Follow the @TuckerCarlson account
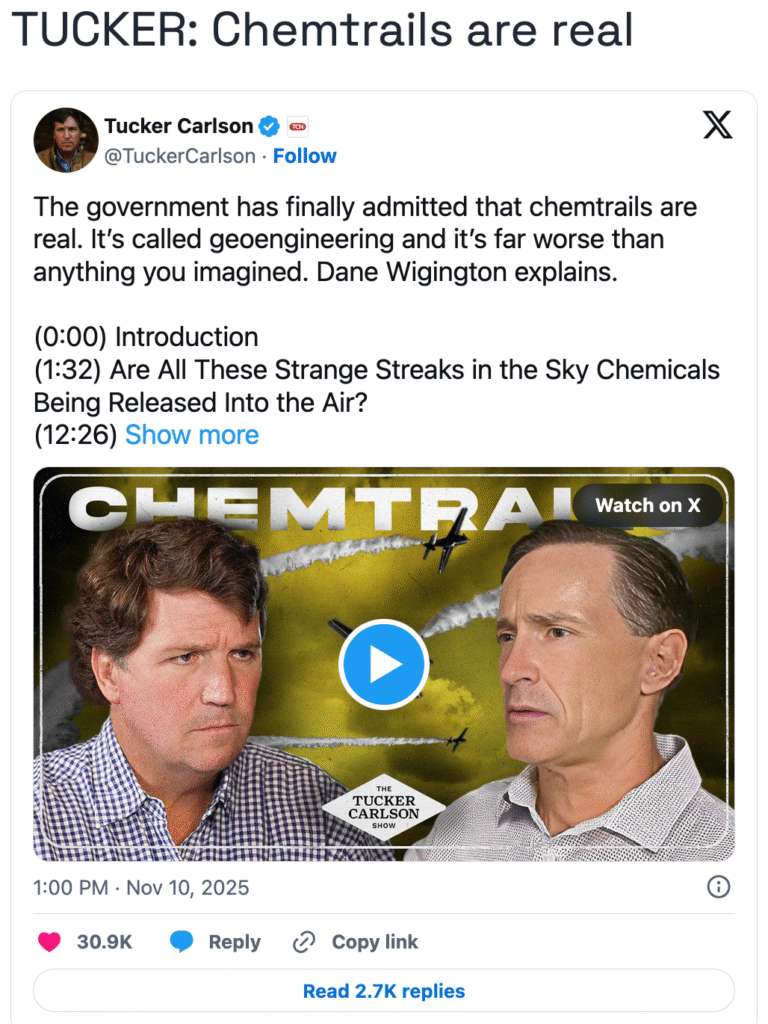Image resolution: width=768 pixels, height=1024 pixels. click(305, 156)
